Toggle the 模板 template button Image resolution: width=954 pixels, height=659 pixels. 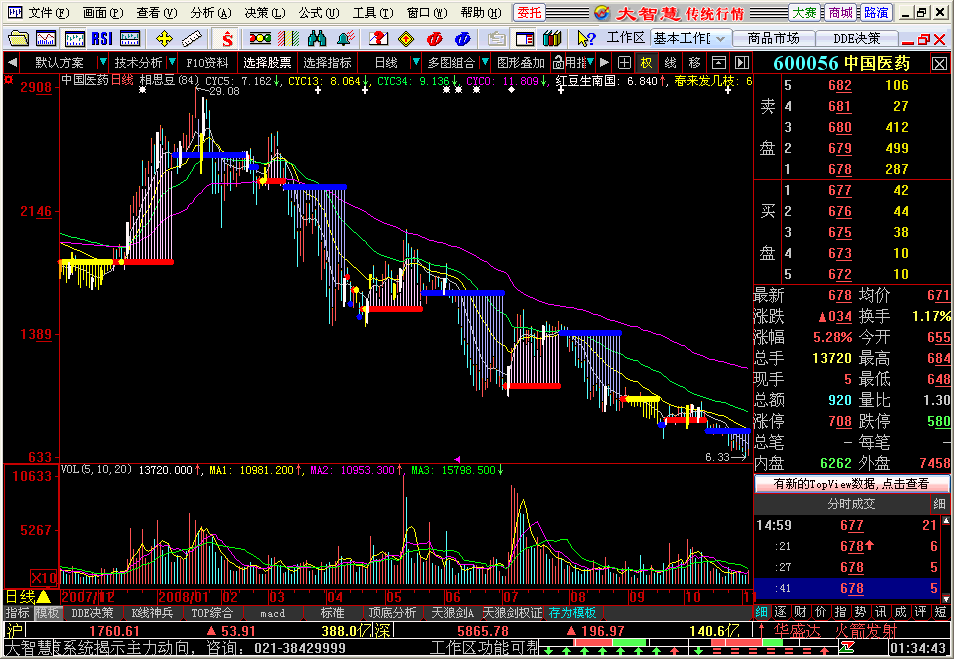pos(46,613)
